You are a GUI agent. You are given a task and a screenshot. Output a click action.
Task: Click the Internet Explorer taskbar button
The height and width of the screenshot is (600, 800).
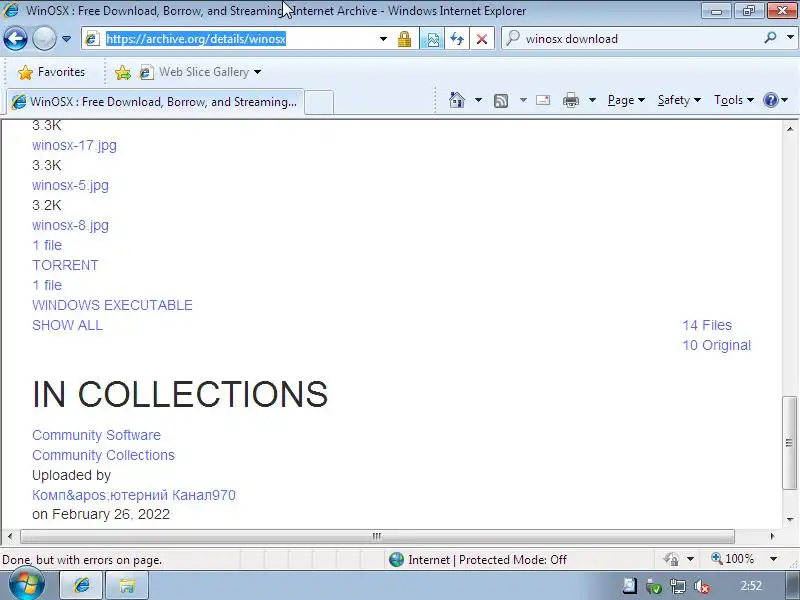coord(82,585)
